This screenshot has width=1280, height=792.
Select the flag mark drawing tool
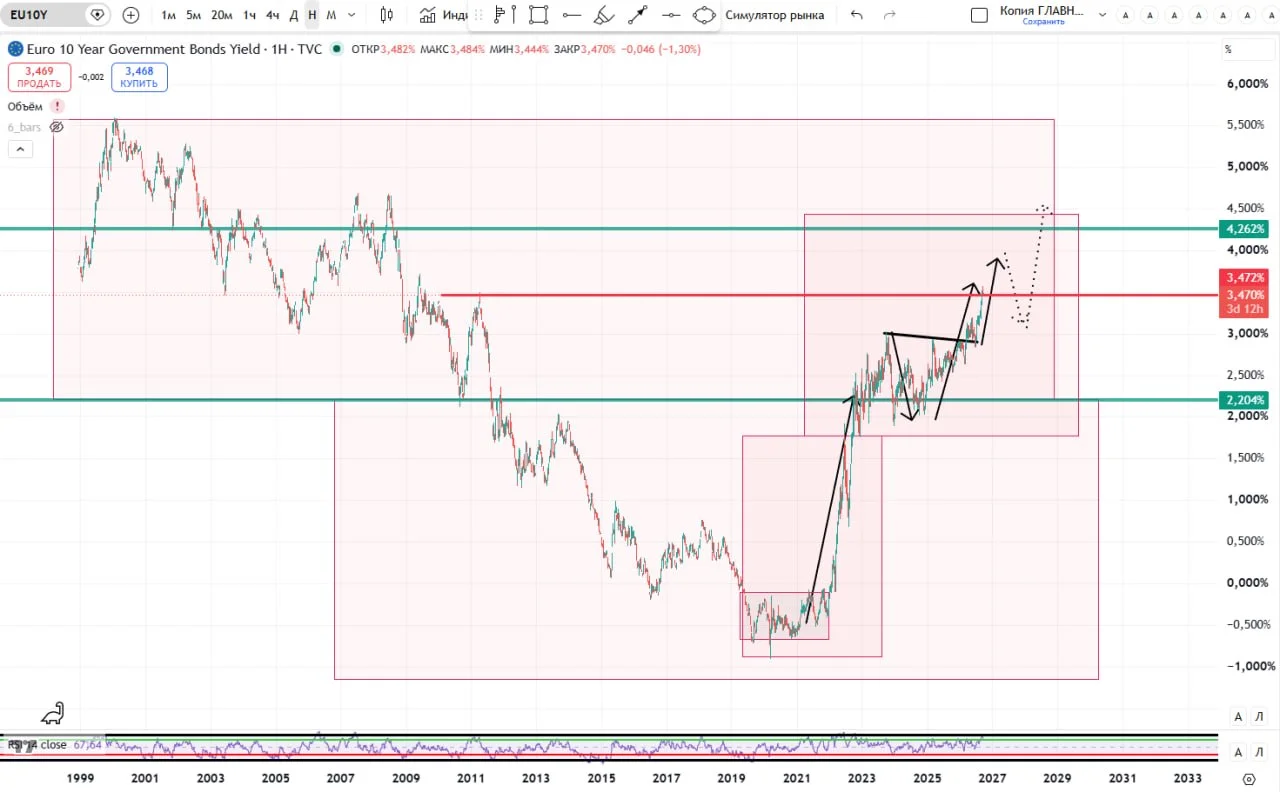coord(500,15)
